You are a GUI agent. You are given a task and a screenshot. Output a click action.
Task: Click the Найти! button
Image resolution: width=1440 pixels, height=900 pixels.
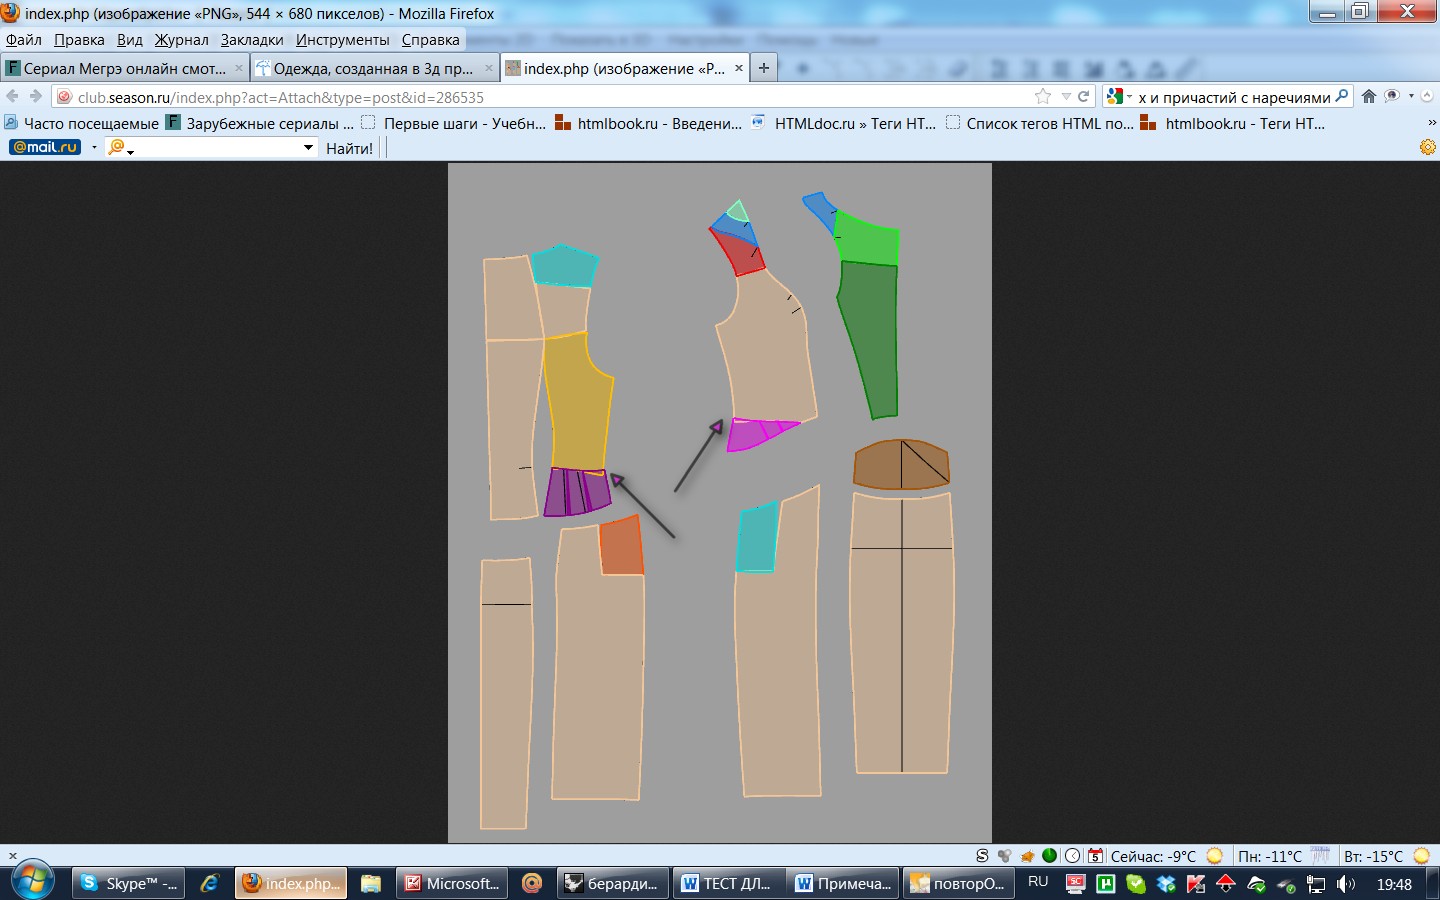click(x=349, y=148)
